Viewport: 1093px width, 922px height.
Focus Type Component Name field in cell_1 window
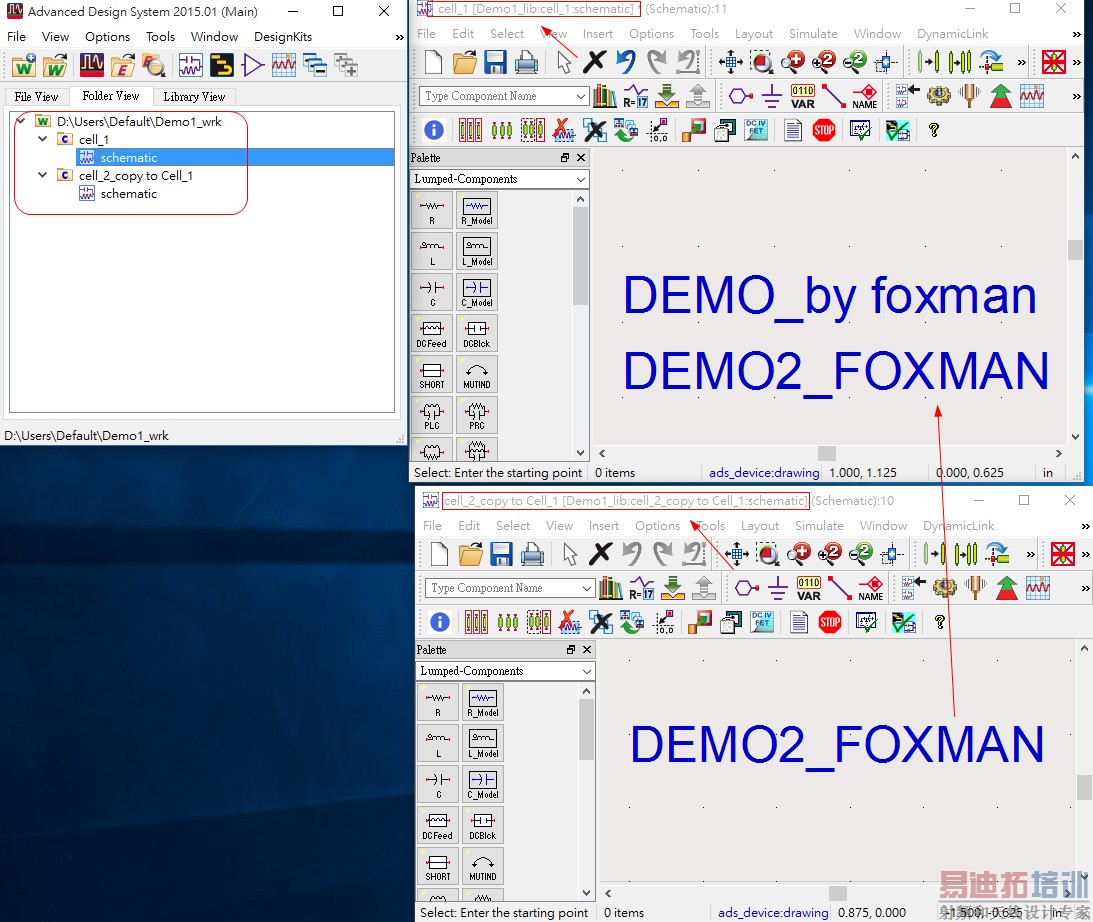[x=496, y=96]
